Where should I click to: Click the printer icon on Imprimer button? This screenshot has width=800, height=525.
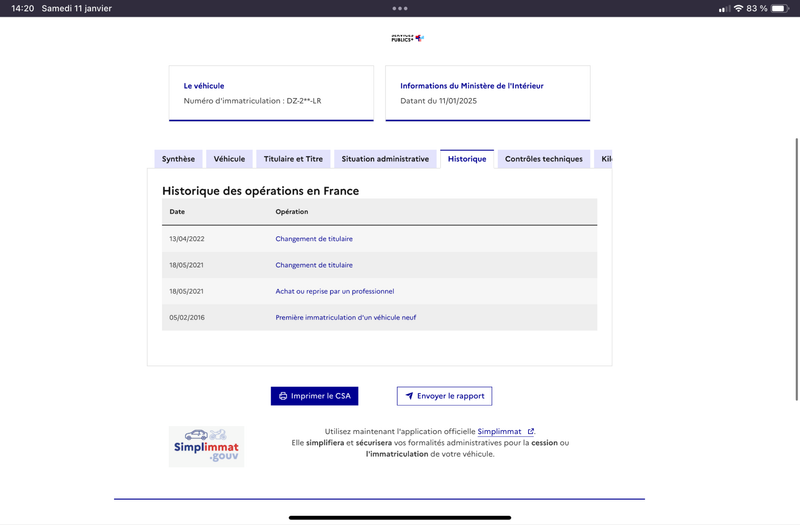(x=283, y=396)
